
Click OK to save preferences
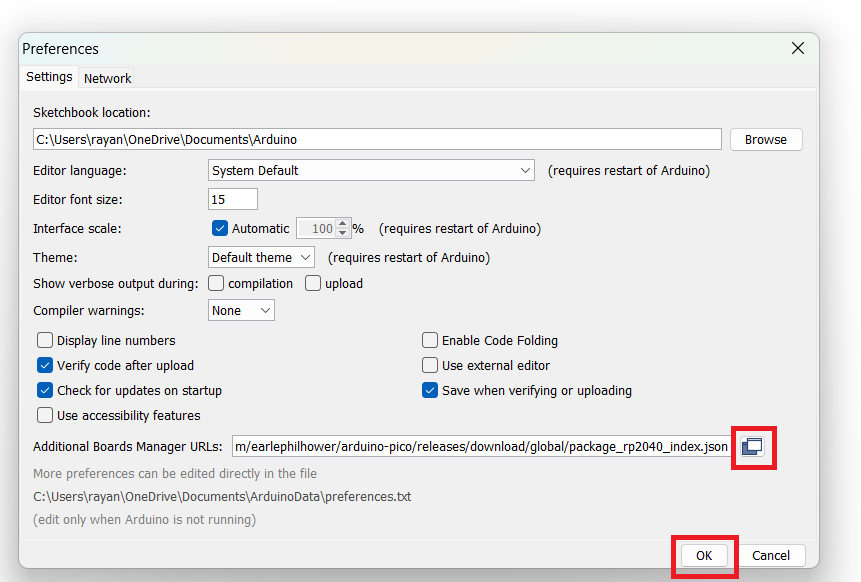pos(704,555)
